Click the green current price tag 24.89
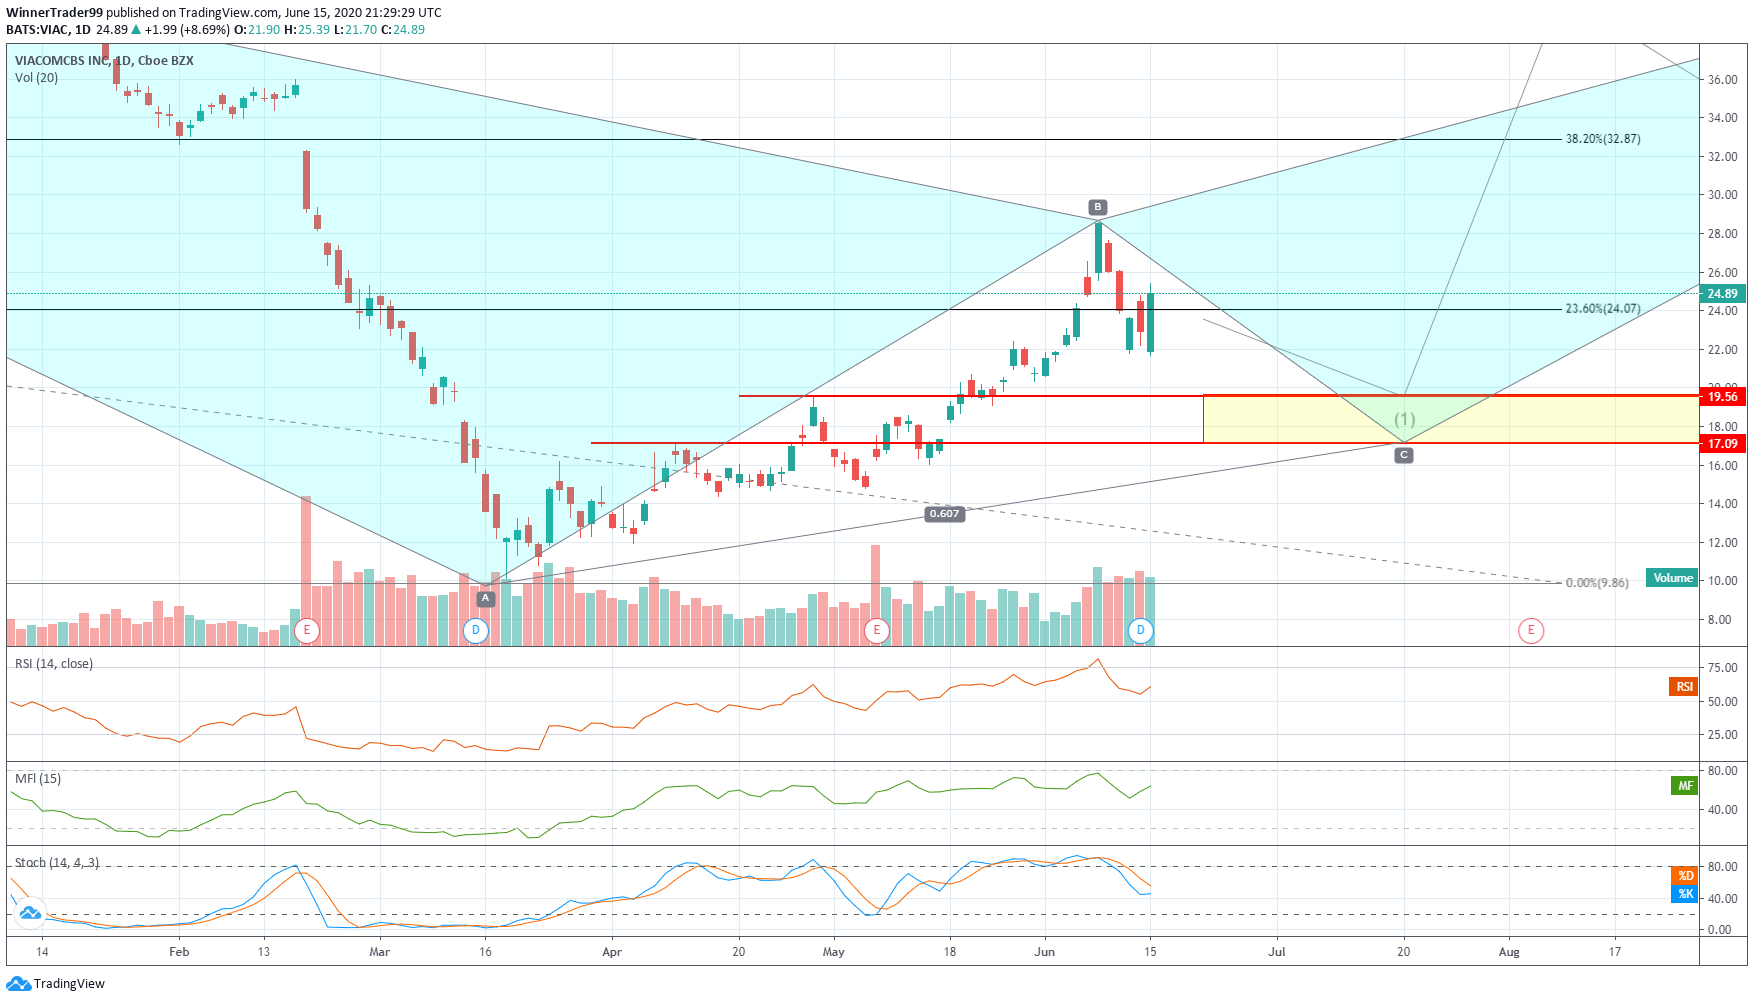Image resolution: width=1754 pixels, height=1002 pixels. pyautogui.click(x=1723, y=294)
